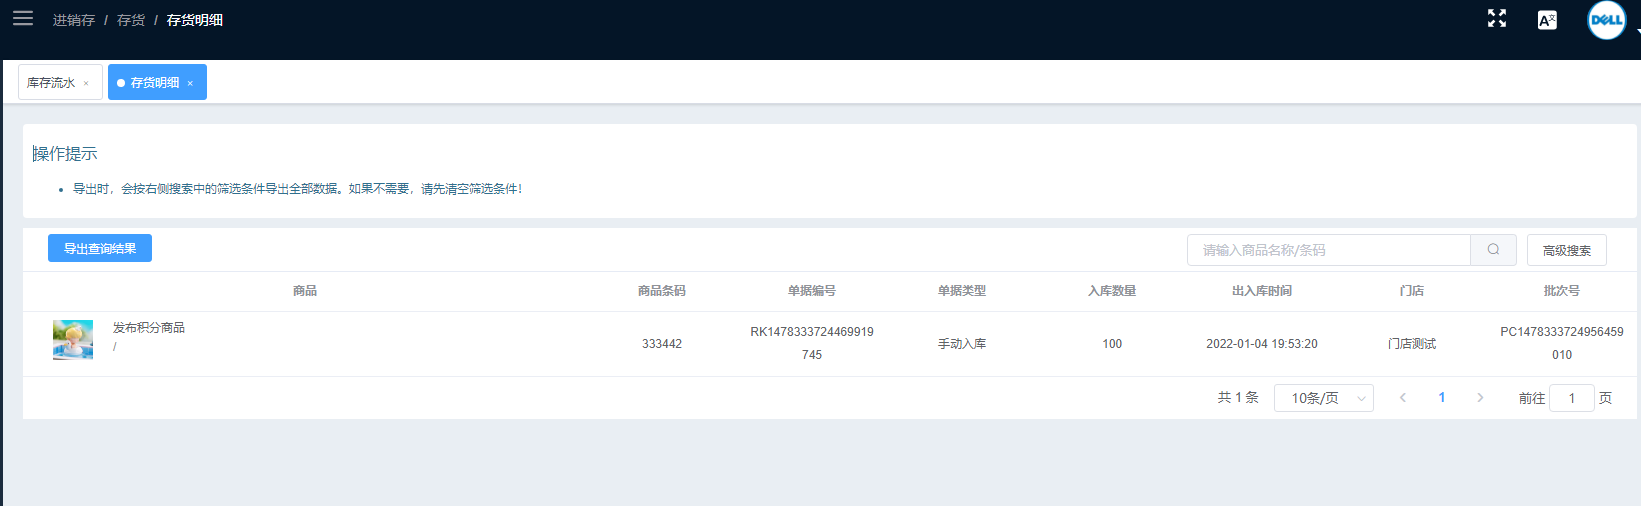Open the Dell user avatar menu
The width and height of the screenshot is (1641, 506).
pos(1606,20)
